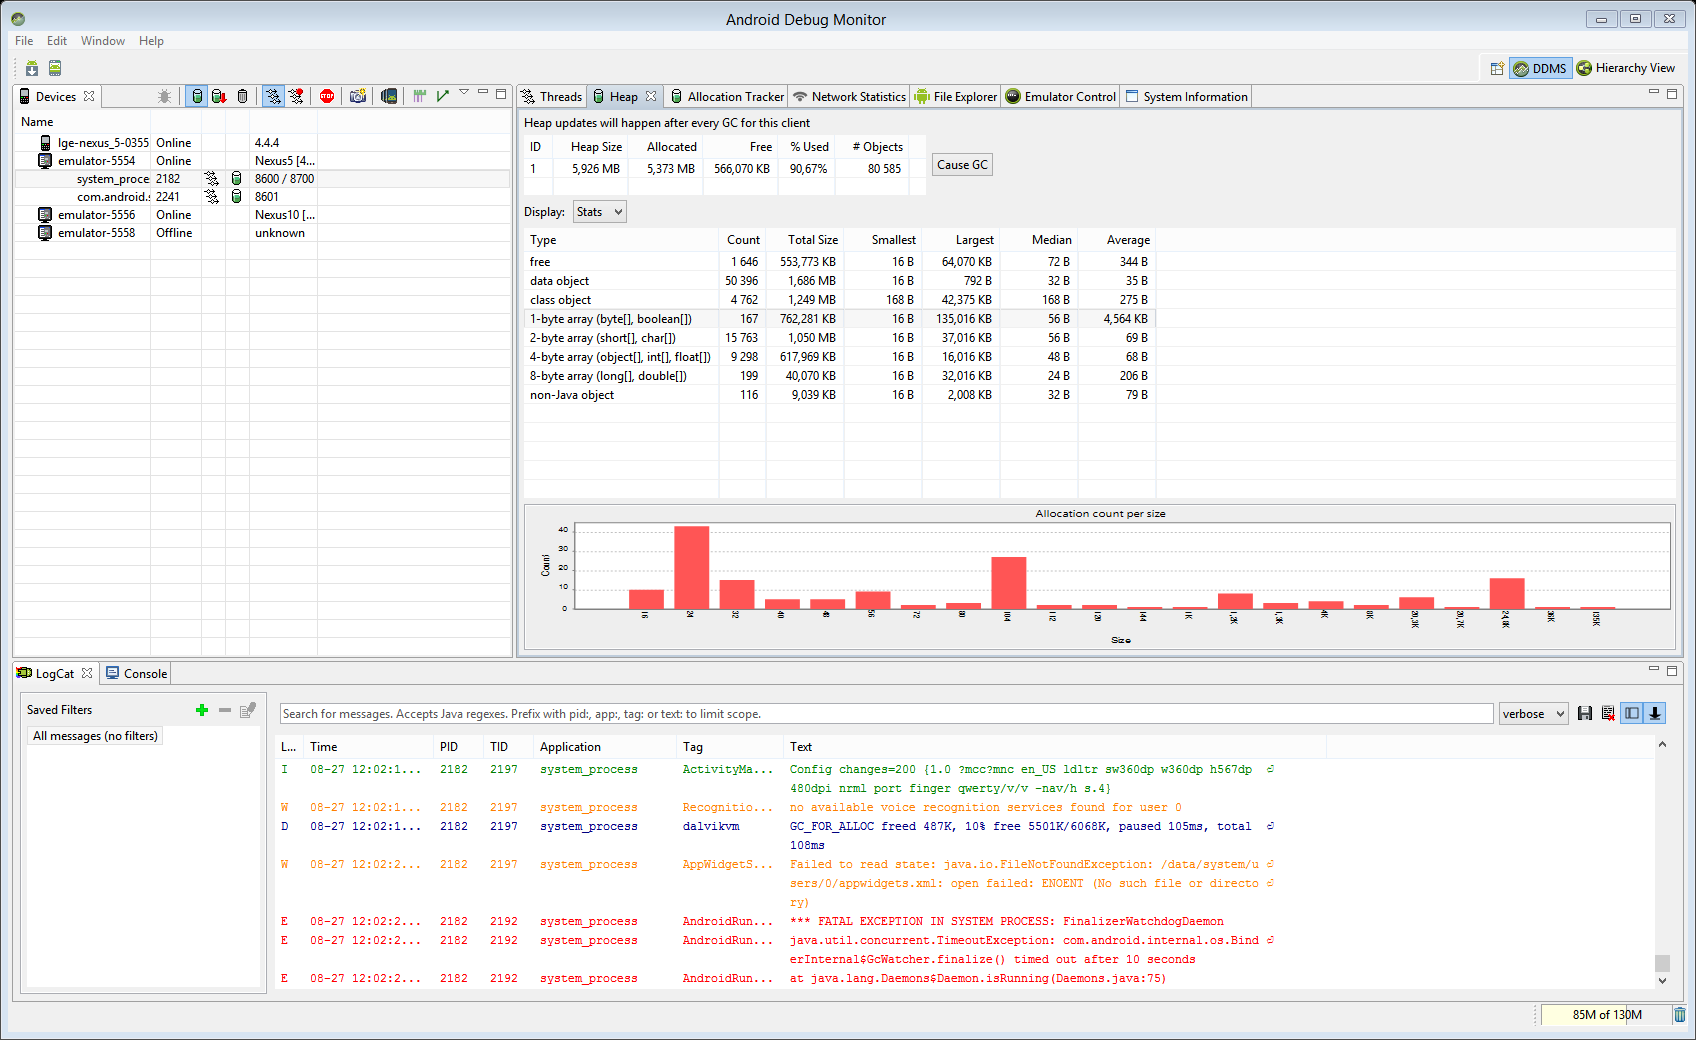Open the System Information tab

1187,97
